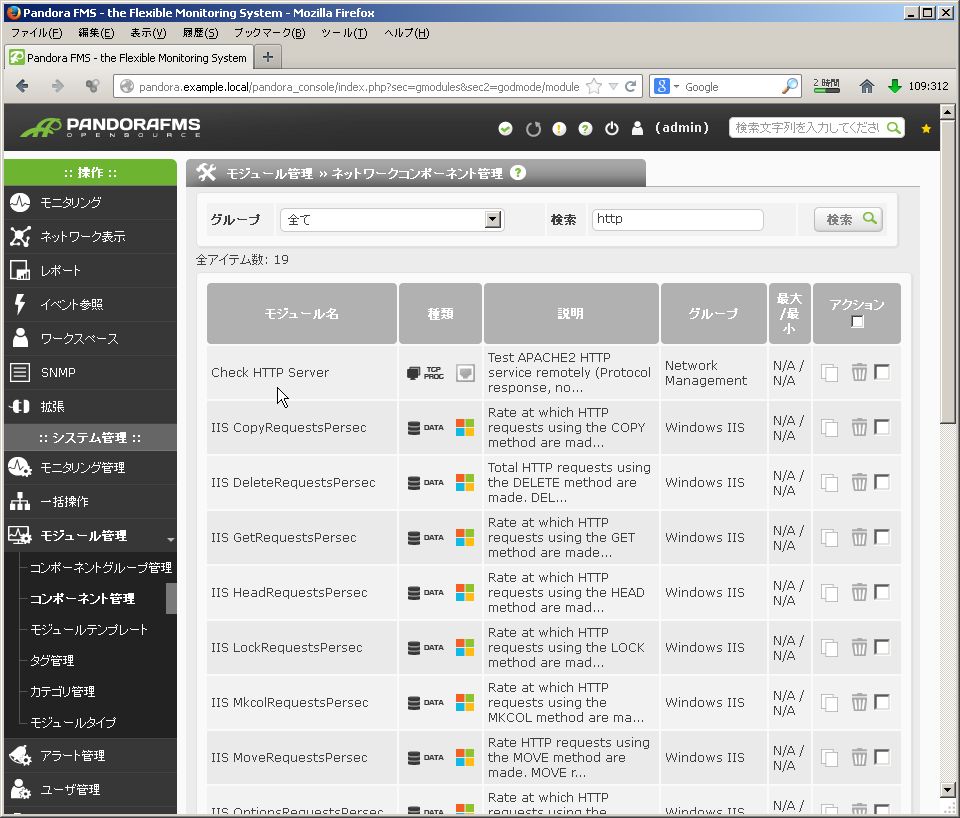Delete the IIS CopyRequestsPersec component

click(859, 427)
